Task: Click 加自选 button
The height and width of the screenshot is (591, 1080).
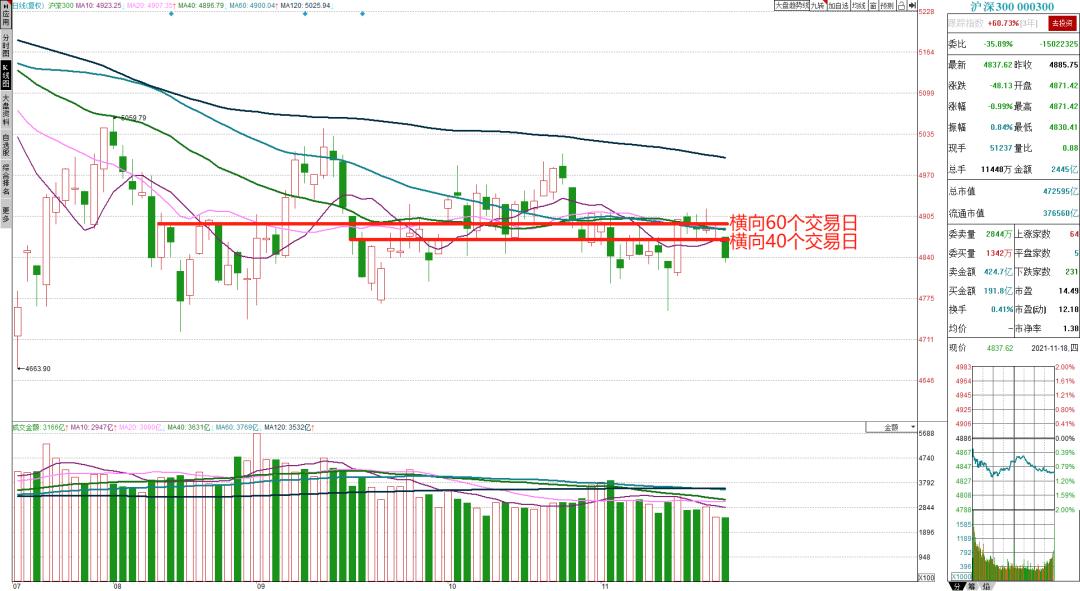Action: [x=838, y=6]
